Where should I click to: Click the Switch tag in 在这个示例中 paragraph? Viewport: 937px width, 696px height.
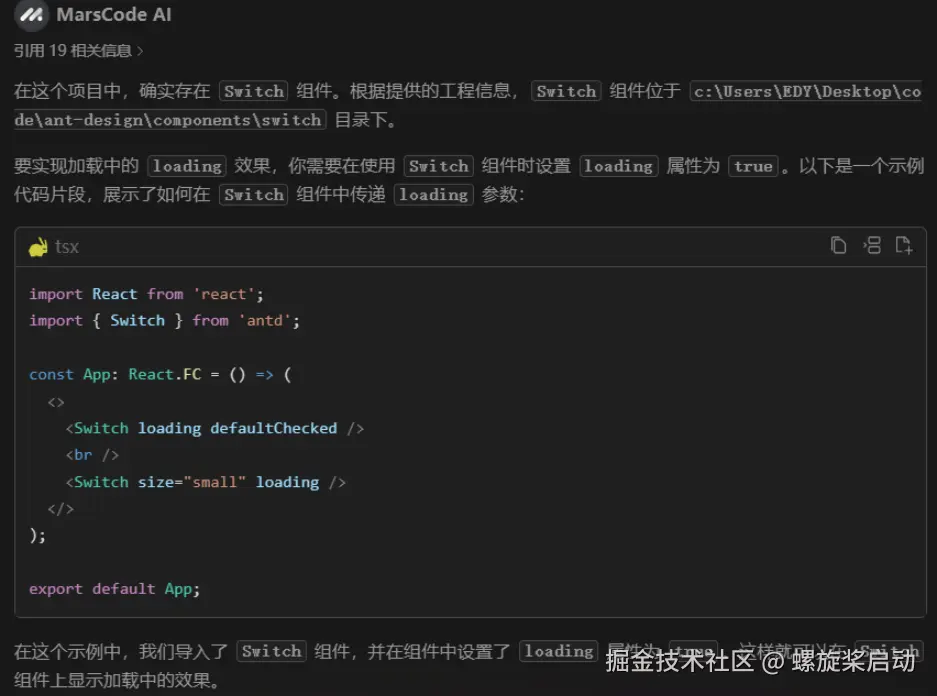(271, 651)
